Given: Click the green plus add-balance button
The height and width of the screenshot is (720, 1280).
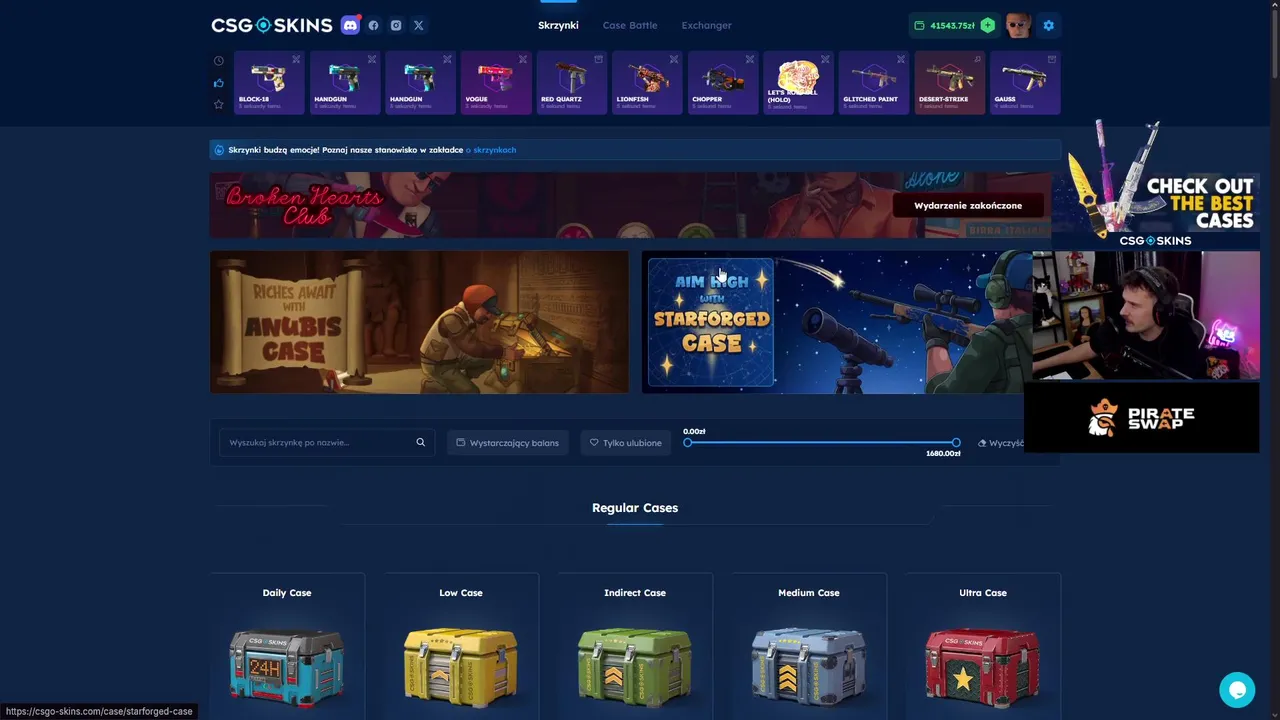Looking at the screenshot, I should click(x=988, y=25).
